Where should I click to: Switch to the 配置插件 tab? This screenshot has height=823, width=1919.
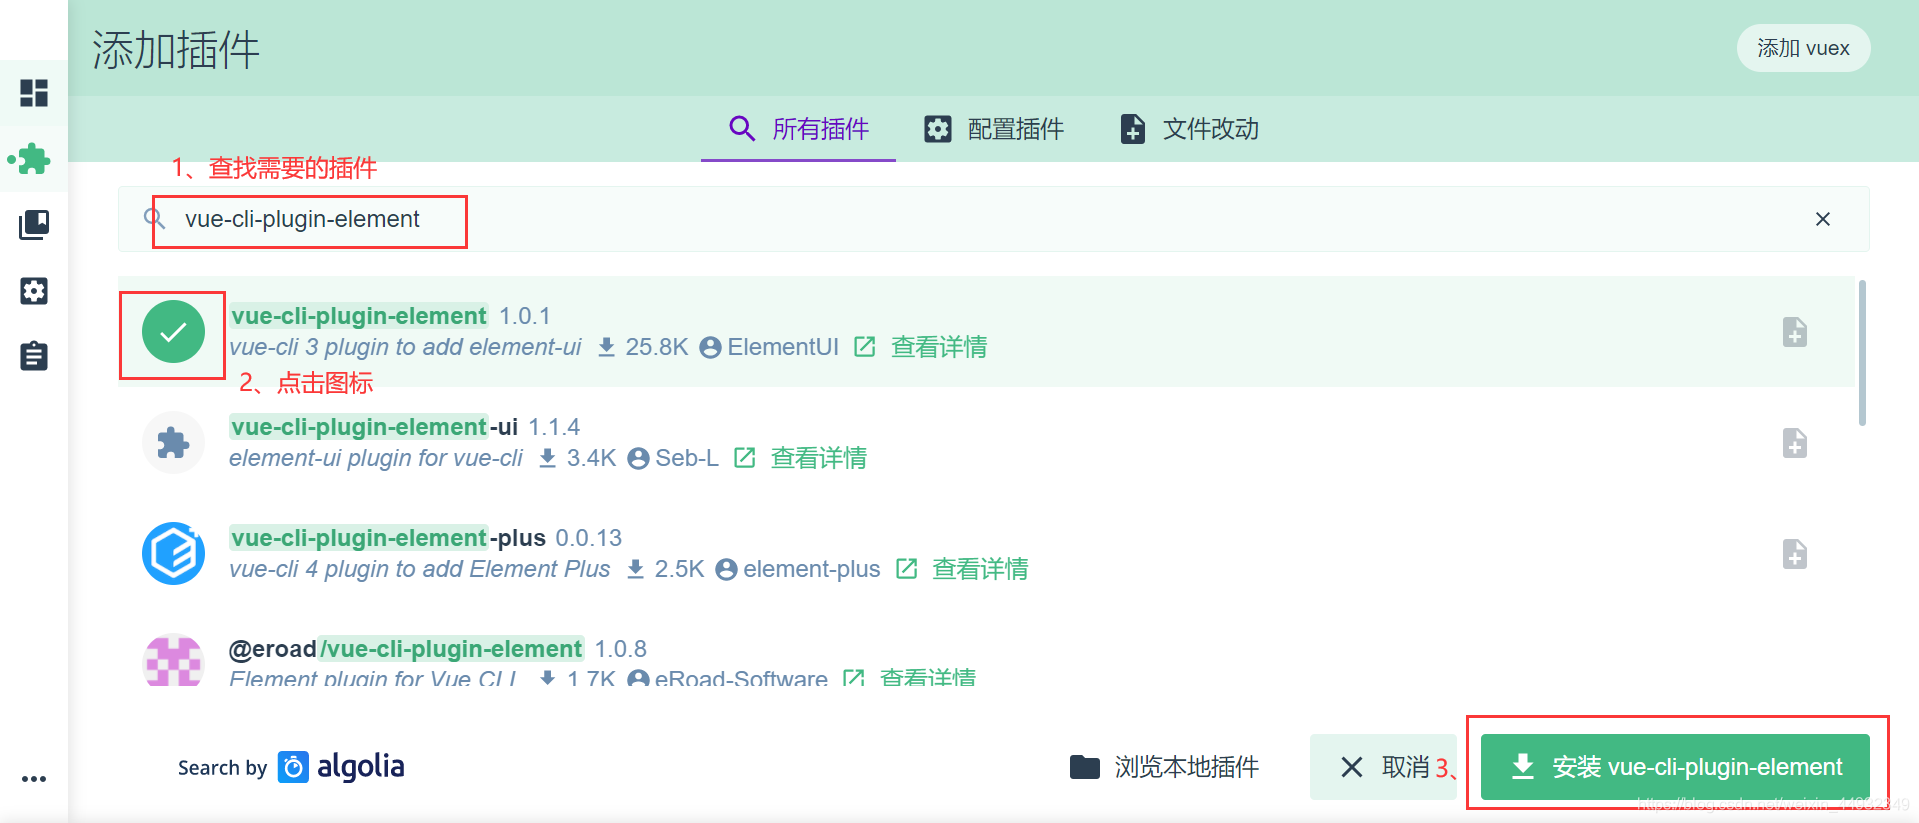(x=993, y=129)
